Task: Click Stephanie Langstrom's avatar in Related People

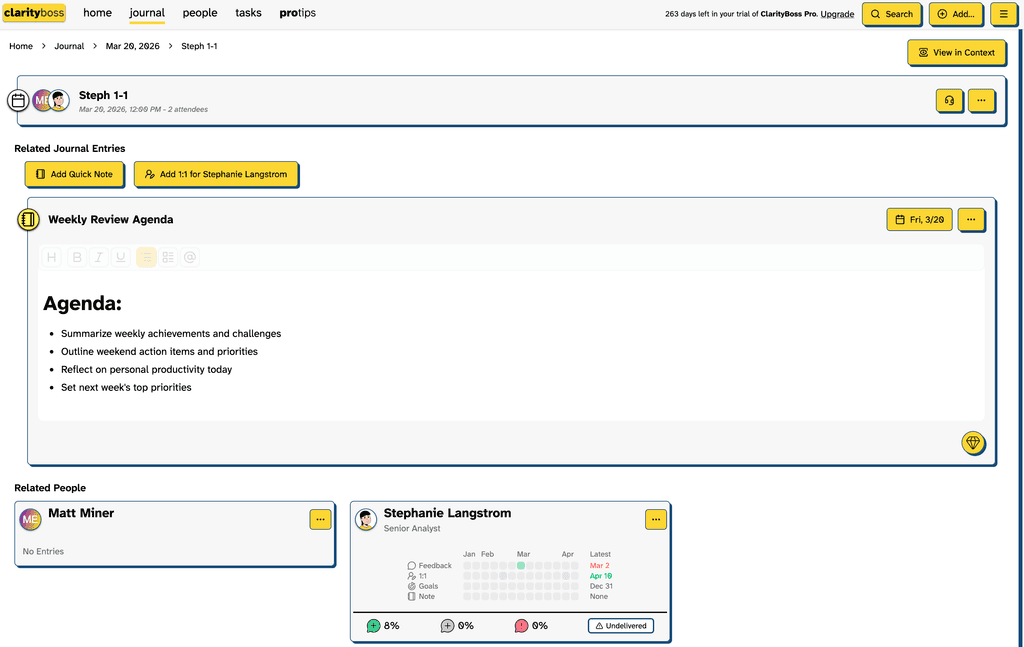Action: [x=366, y=520]
